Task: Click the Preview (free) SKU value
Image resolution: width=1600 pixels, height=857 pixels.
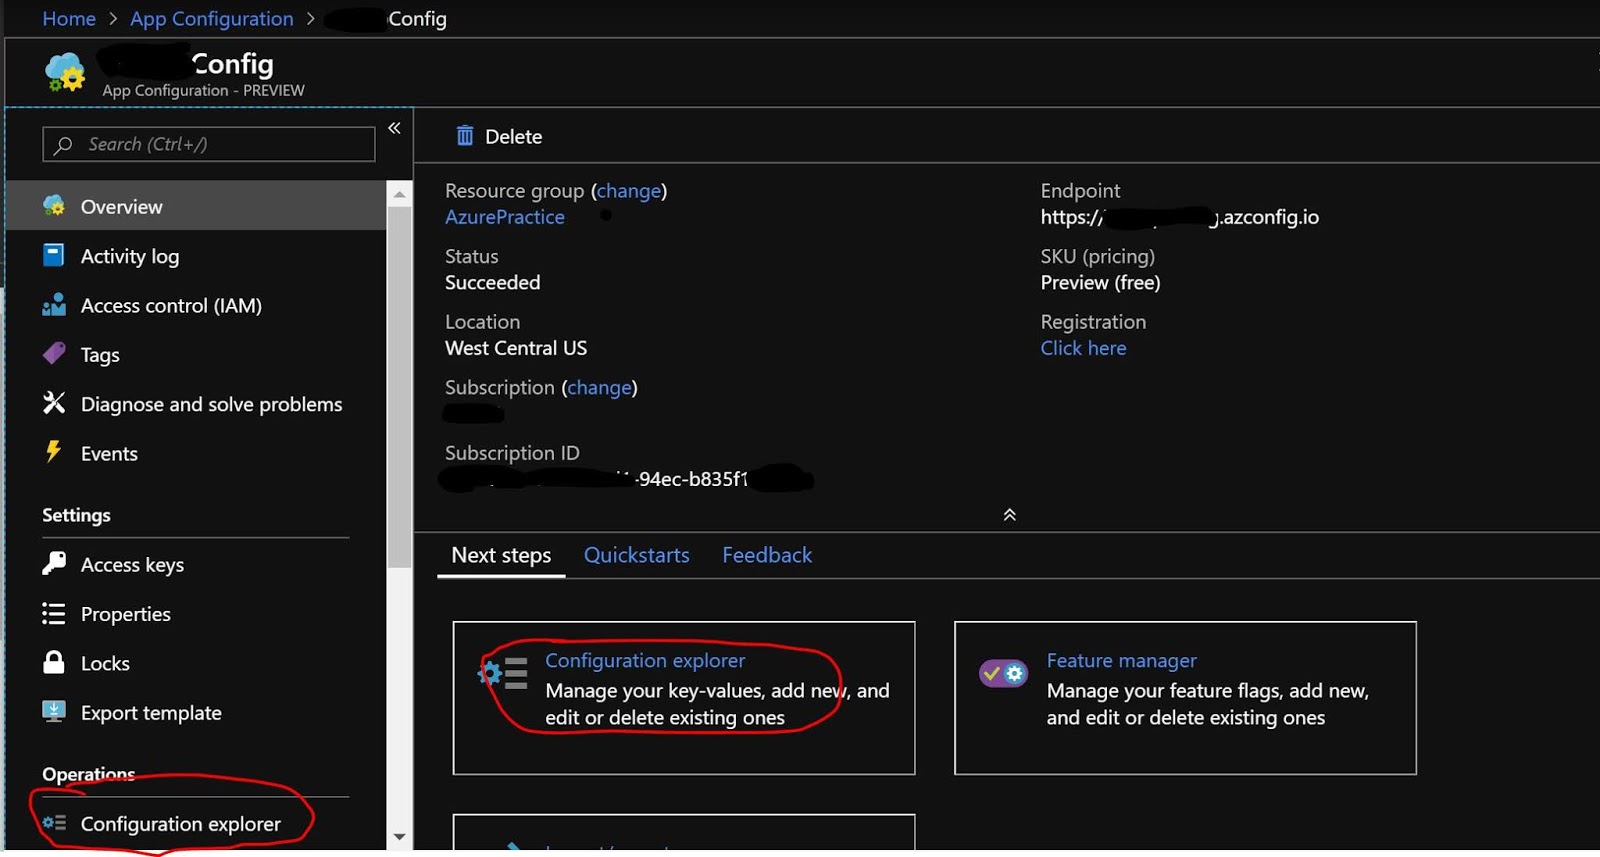Action: pos(1100,282)
